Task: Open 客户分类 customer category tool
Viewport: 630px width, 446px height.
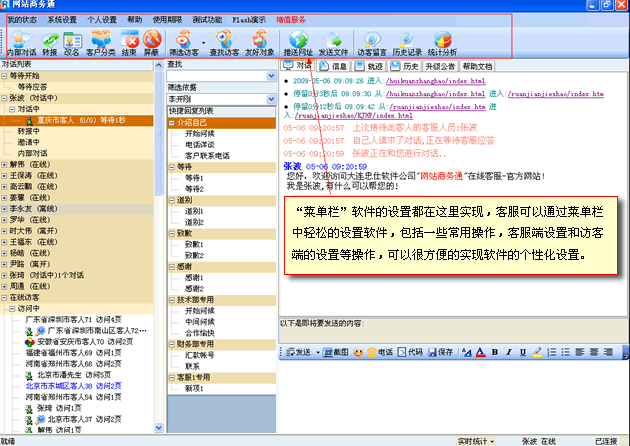Action: (x=102, y=42)
